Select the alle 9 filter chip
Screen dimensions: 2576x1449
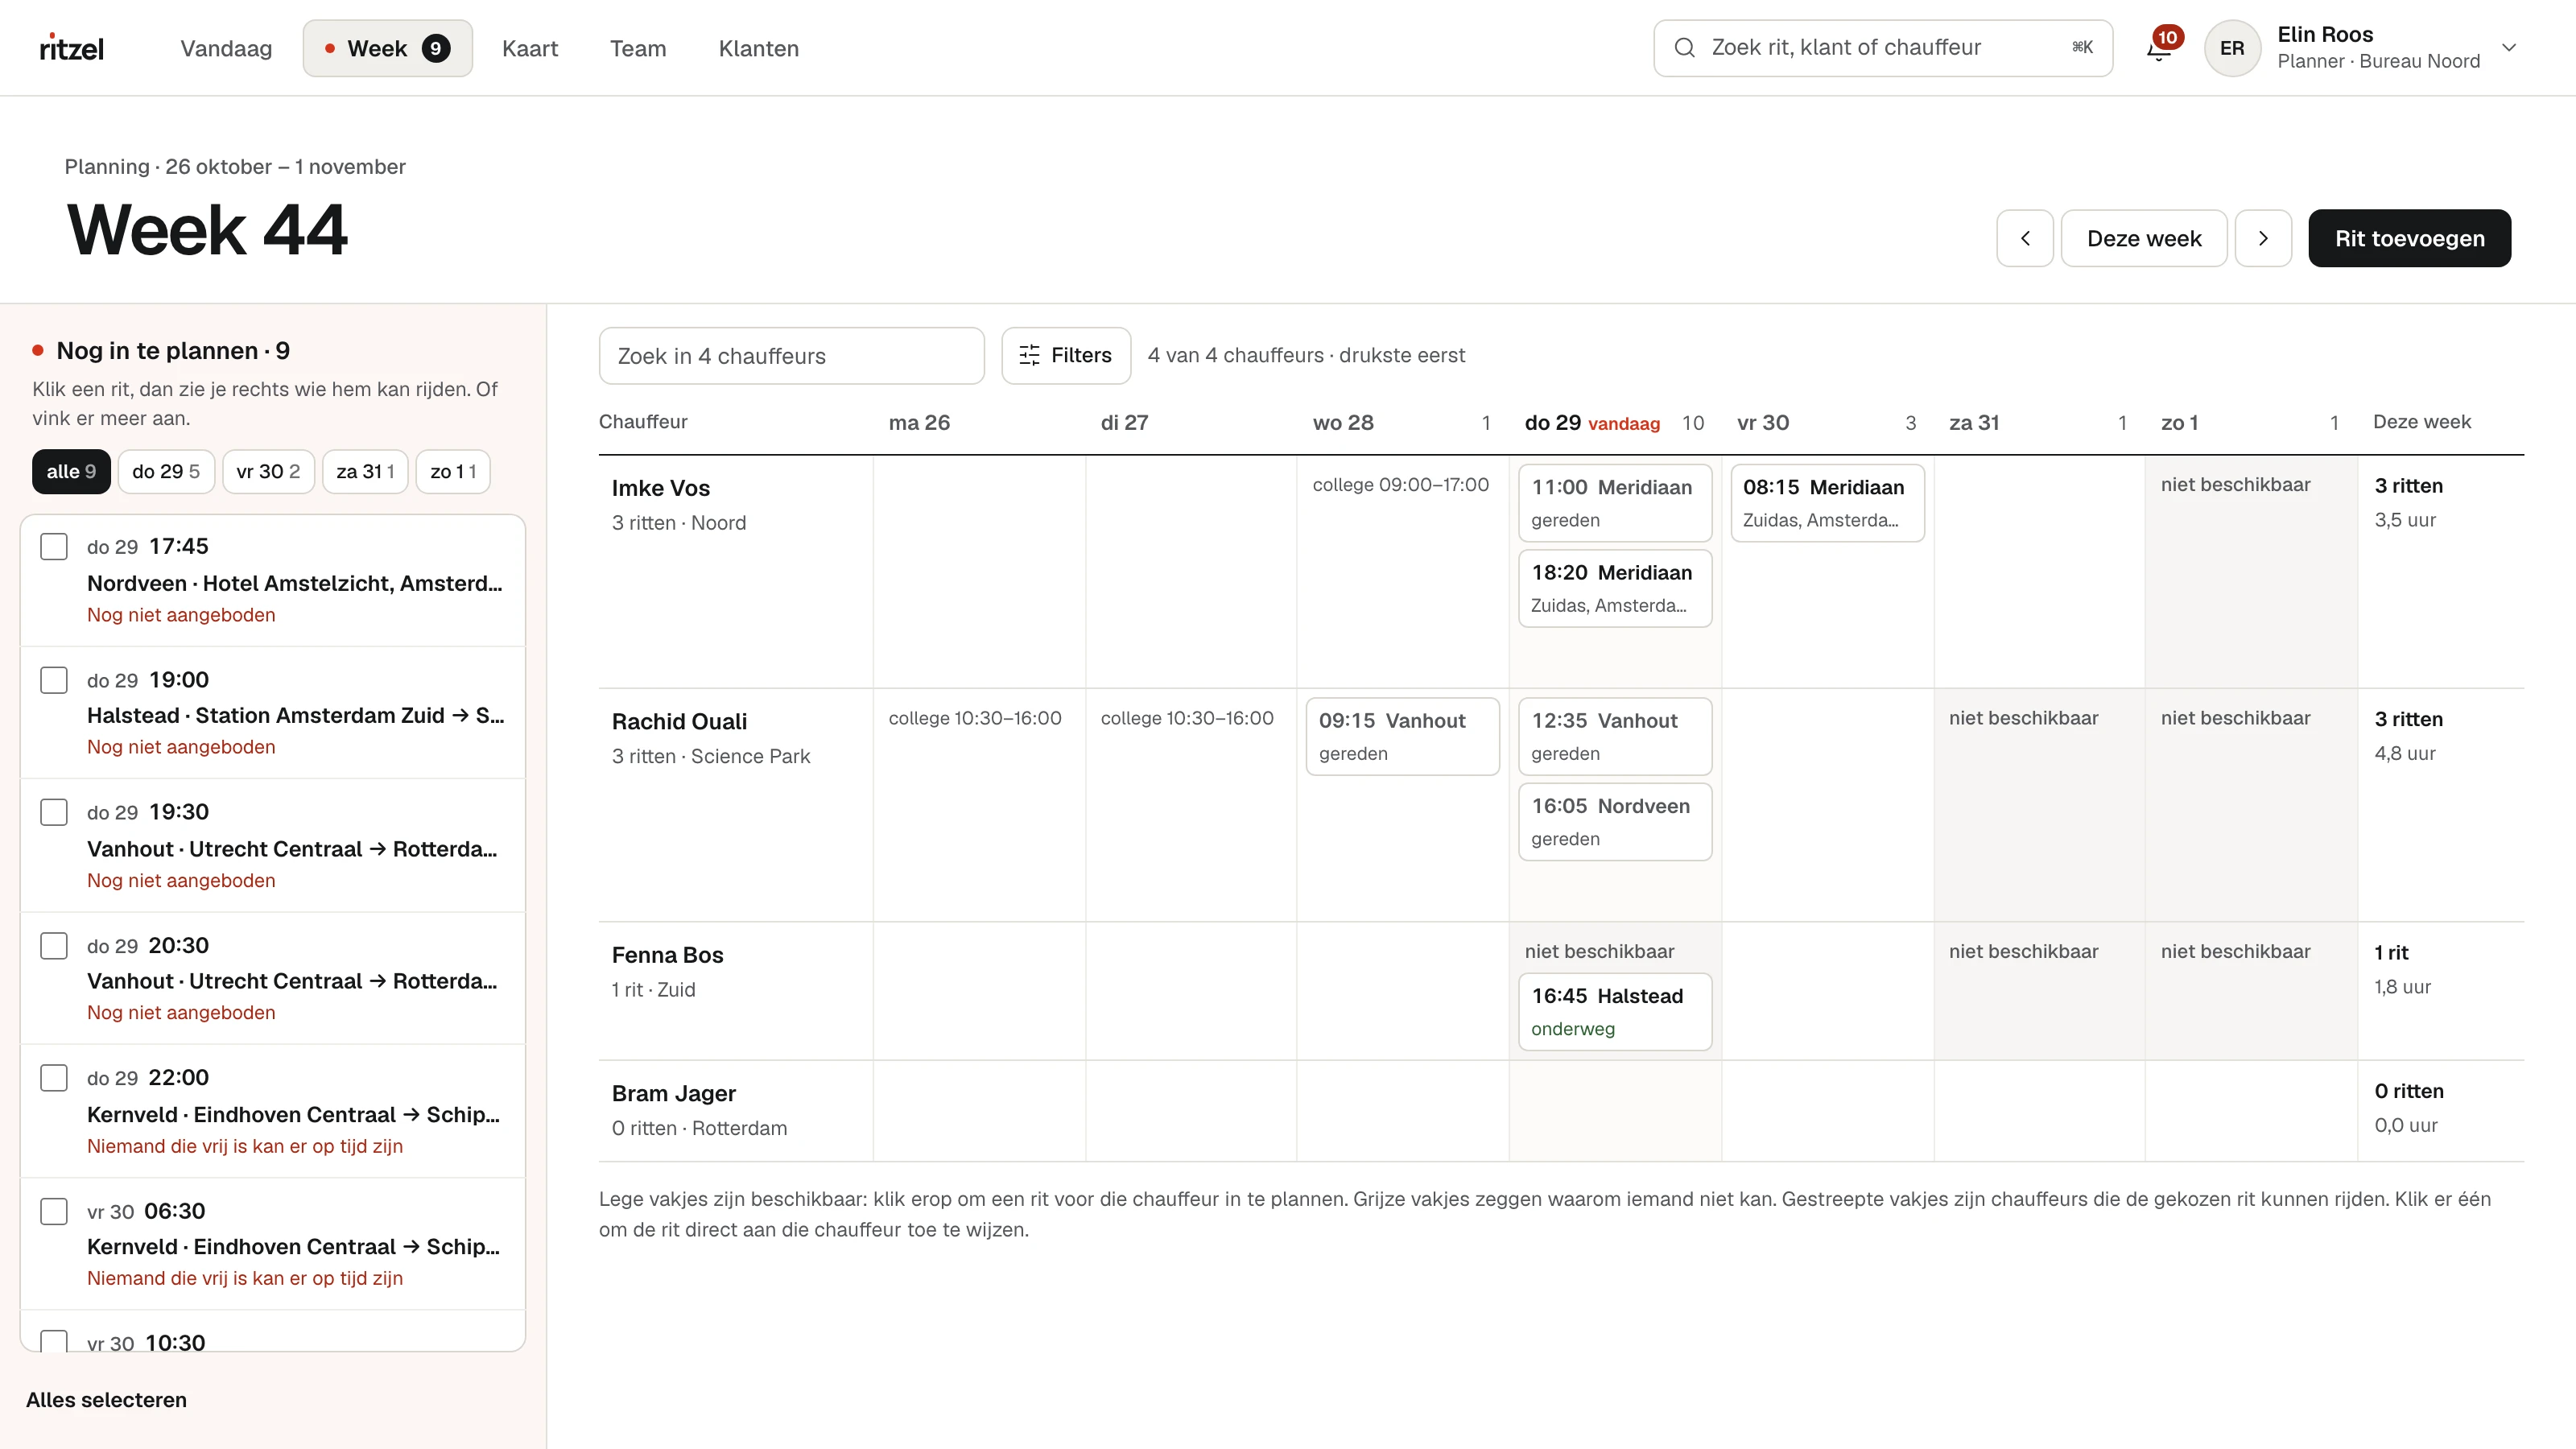(71, 471)
